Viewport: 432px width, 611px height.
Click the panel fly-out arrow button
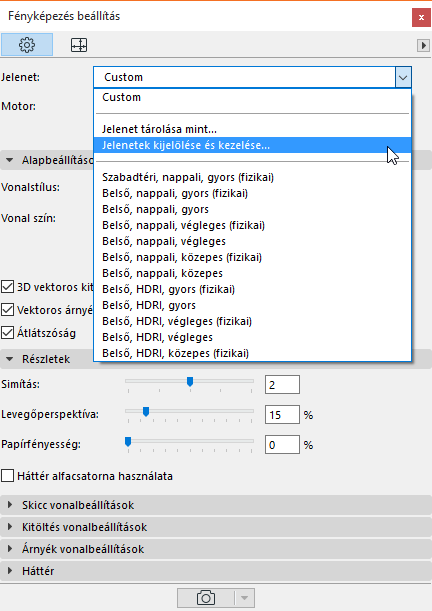(x=423, y=45)
